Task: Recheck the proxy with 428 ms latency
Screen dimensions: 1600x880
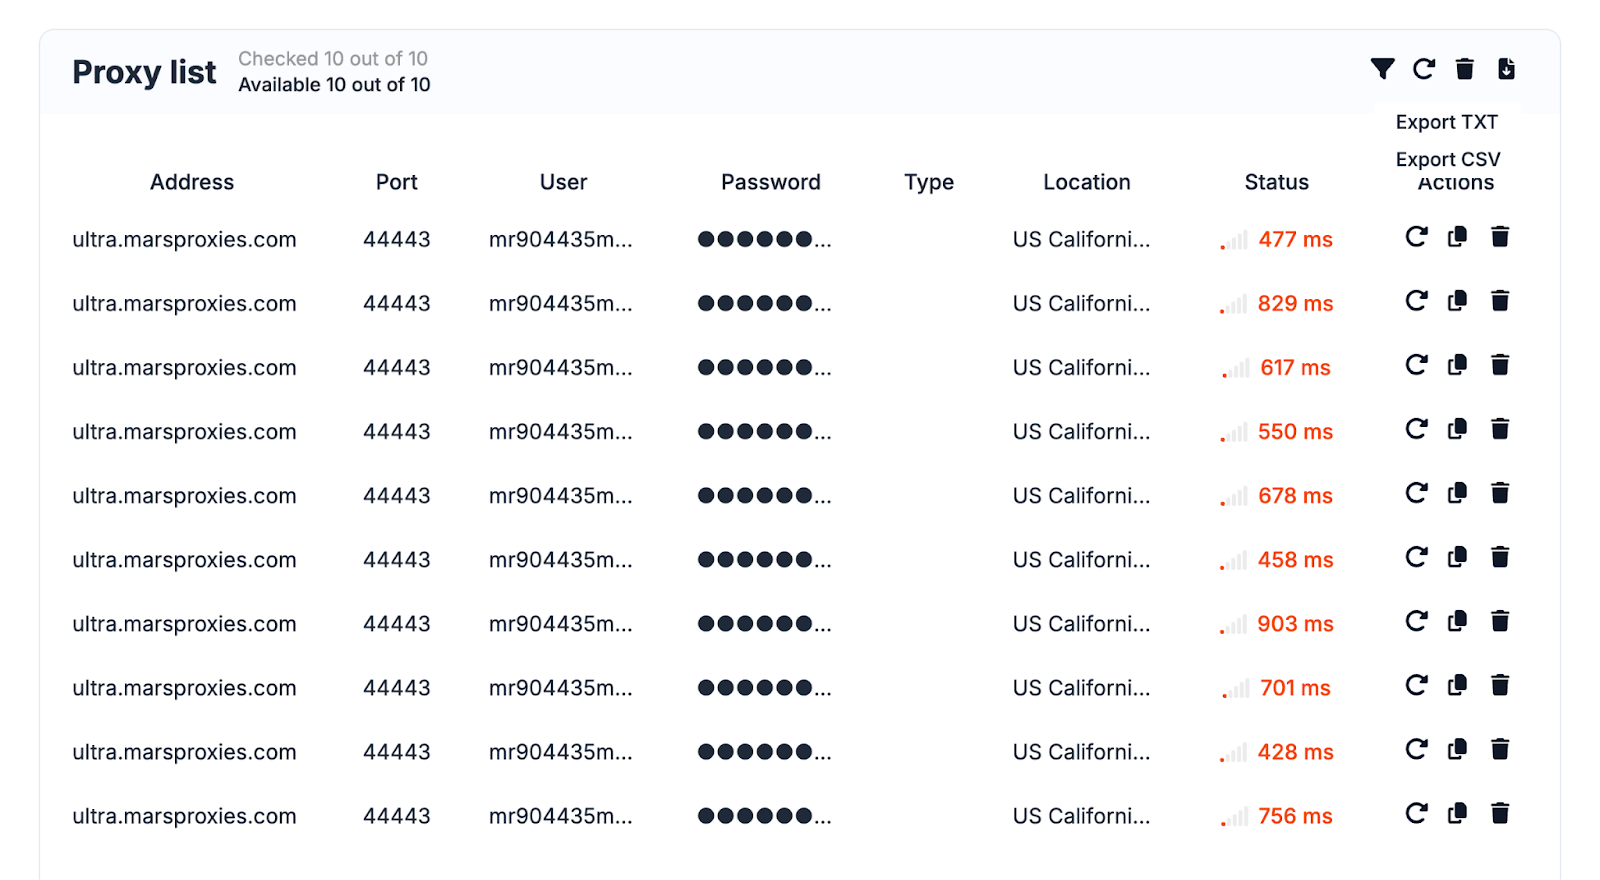Action: (1416, 749)
